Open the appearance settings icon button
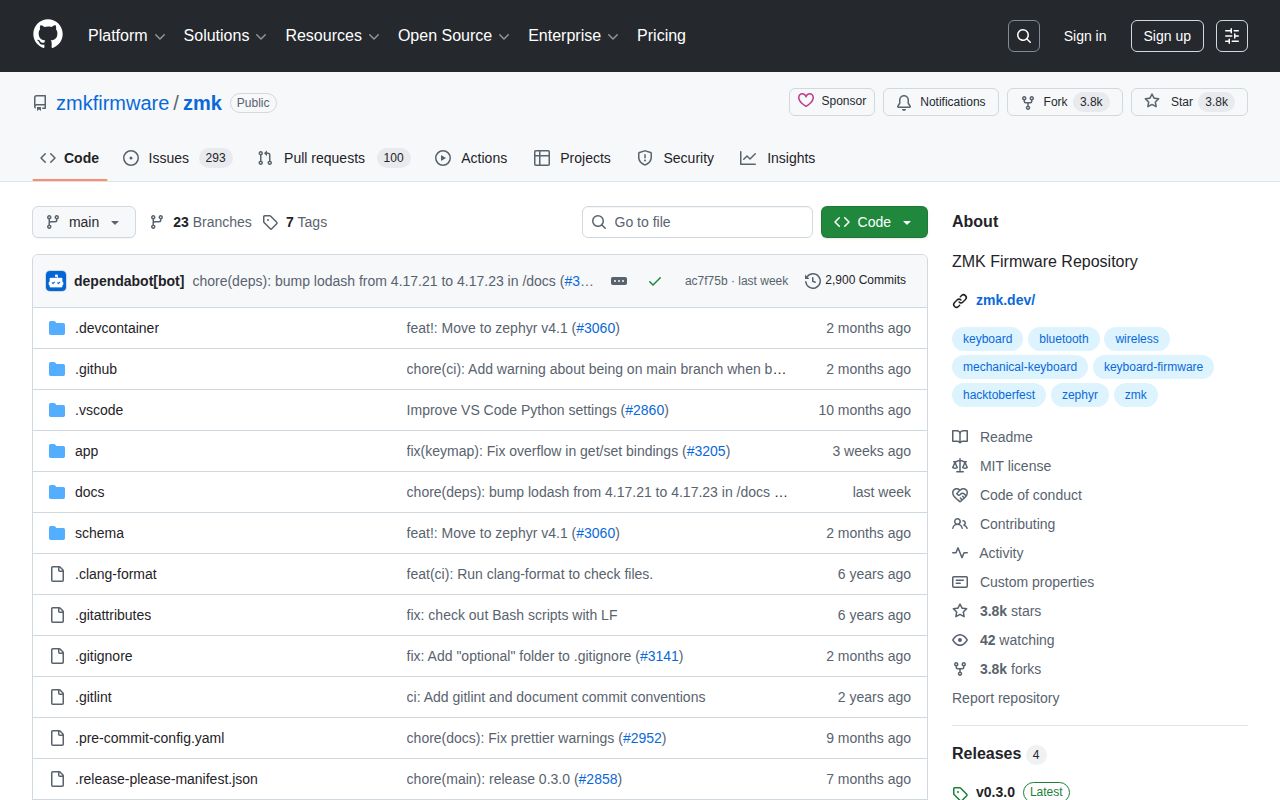 pos(1232,36)
